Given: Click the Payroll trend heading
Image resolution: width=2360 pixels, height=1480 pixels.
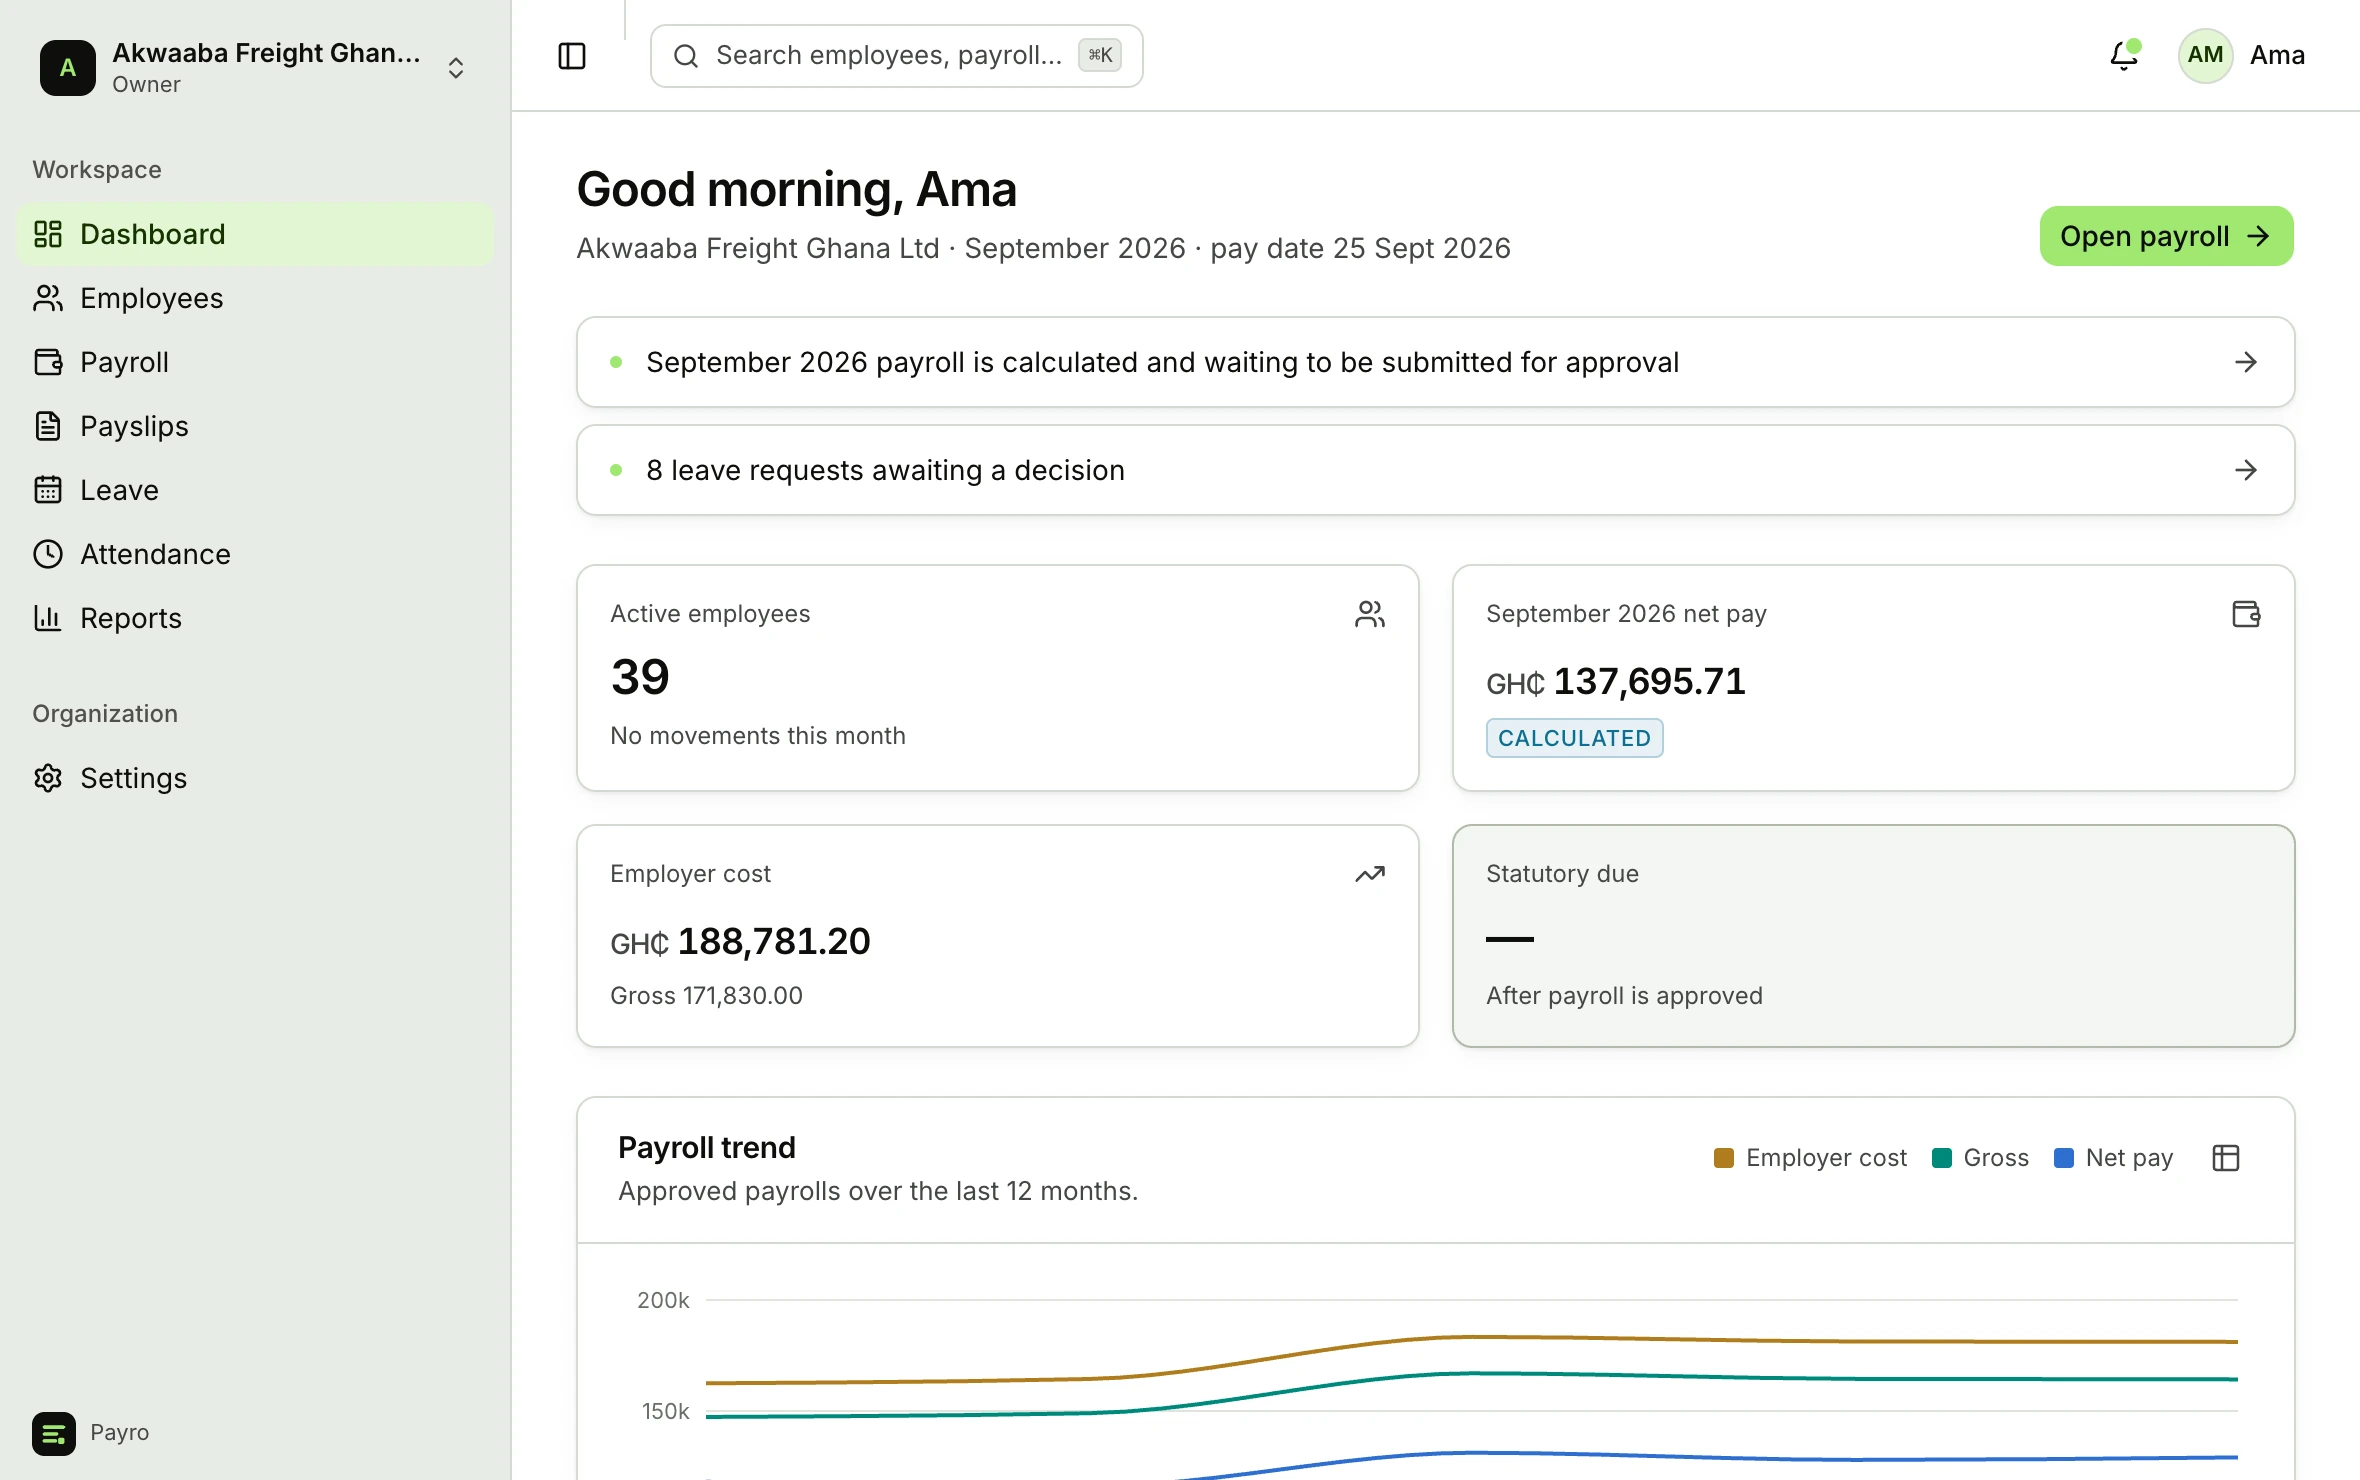Looking at the screenshot, I should [x=707, y=1147].
